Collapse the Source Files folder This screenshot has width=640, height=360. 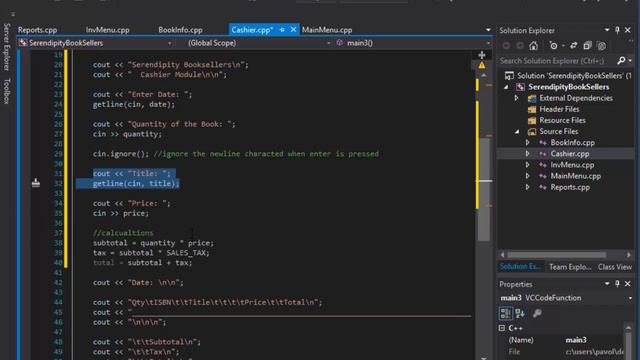pos(517,131)
